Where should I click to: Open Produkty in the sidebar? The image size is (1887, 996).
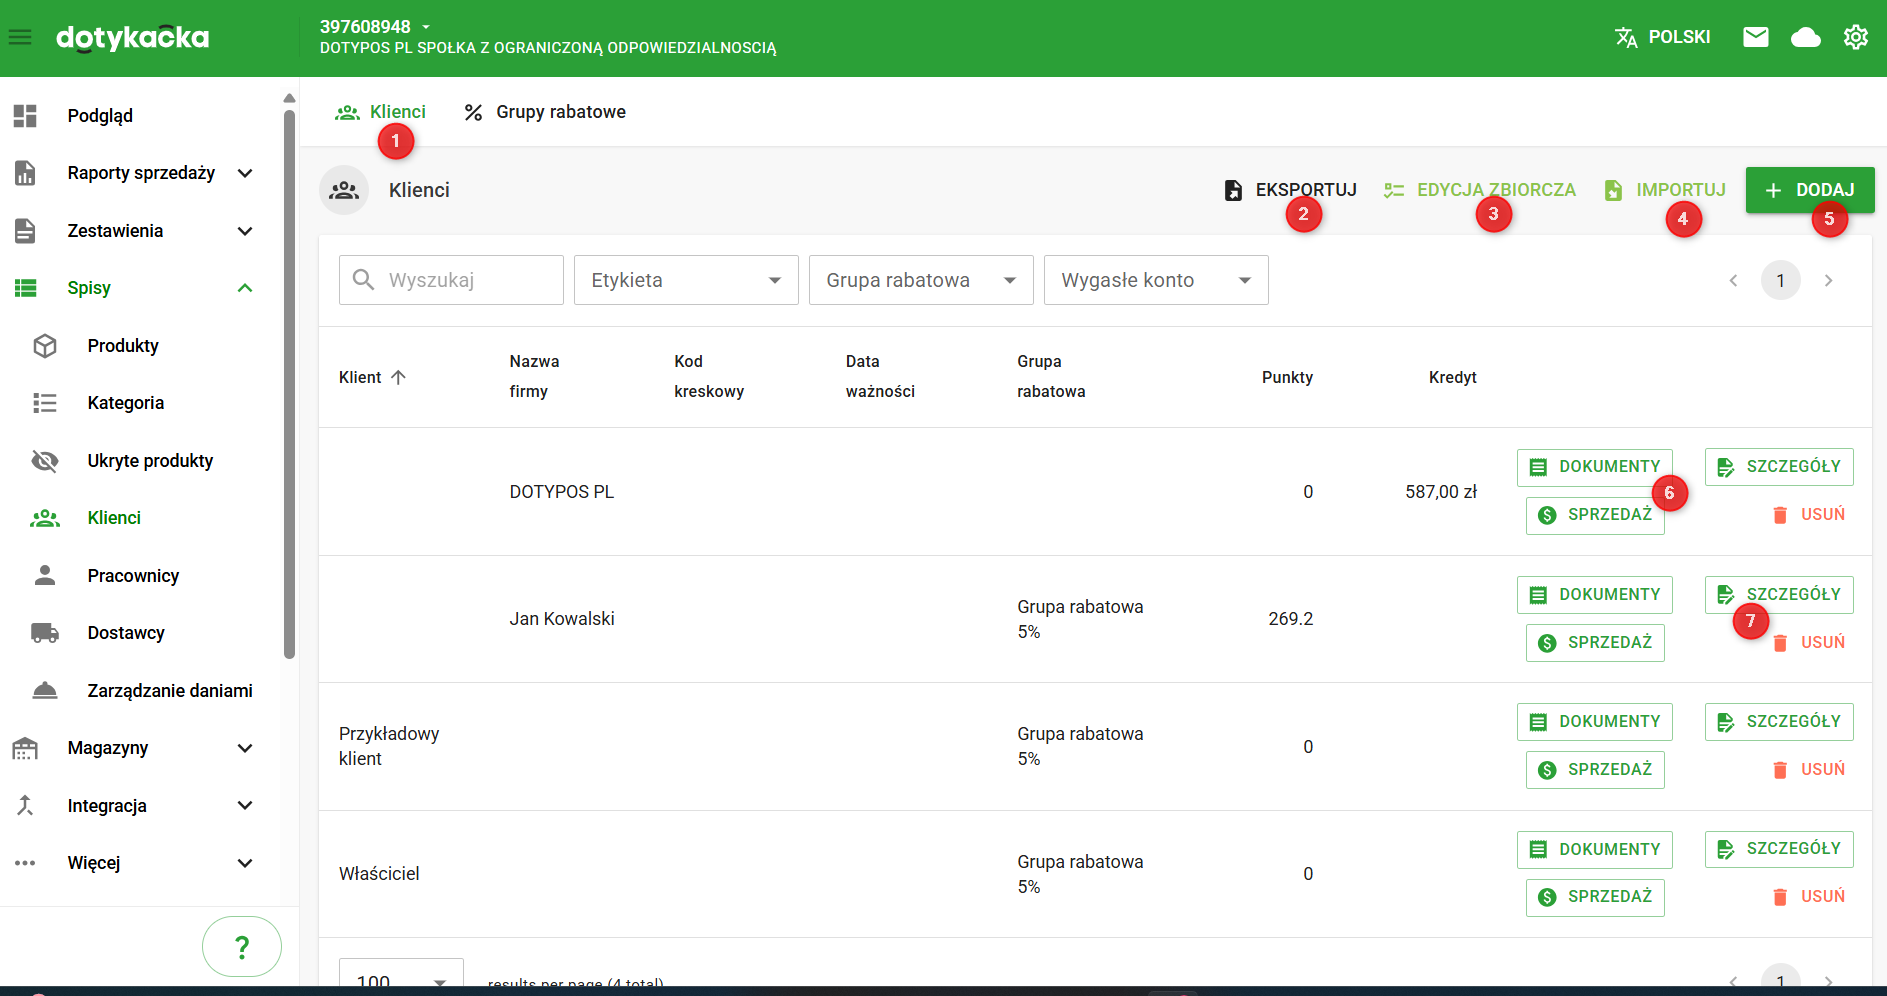coord(123,346)
